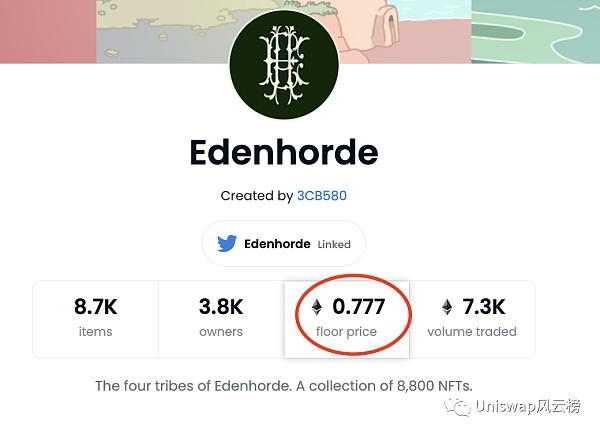Select the 8.7K items count
The width and height of the screenshot is (600, 434).
pos(95,307)
